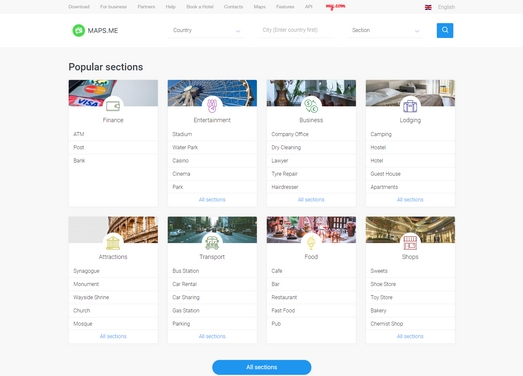Open the Guest House link
The width and height of the screenshot is (523, 376).
[x=386, y=174]
